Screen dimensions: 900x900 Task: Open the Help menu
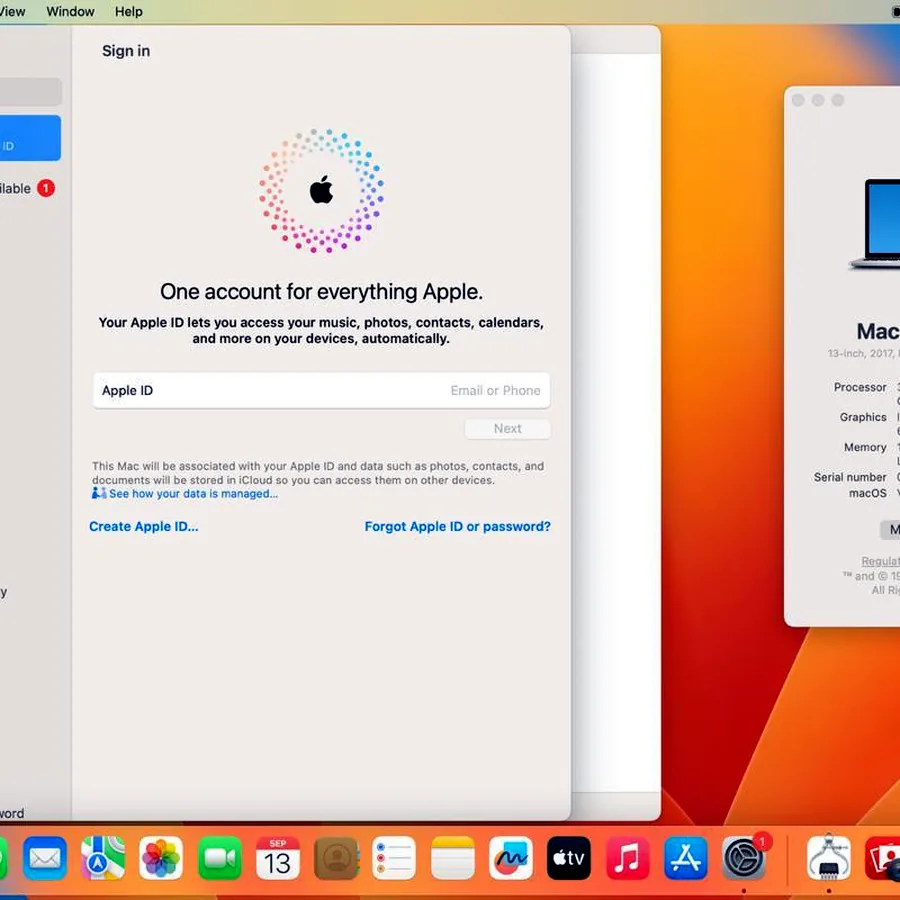click(129, 11)
